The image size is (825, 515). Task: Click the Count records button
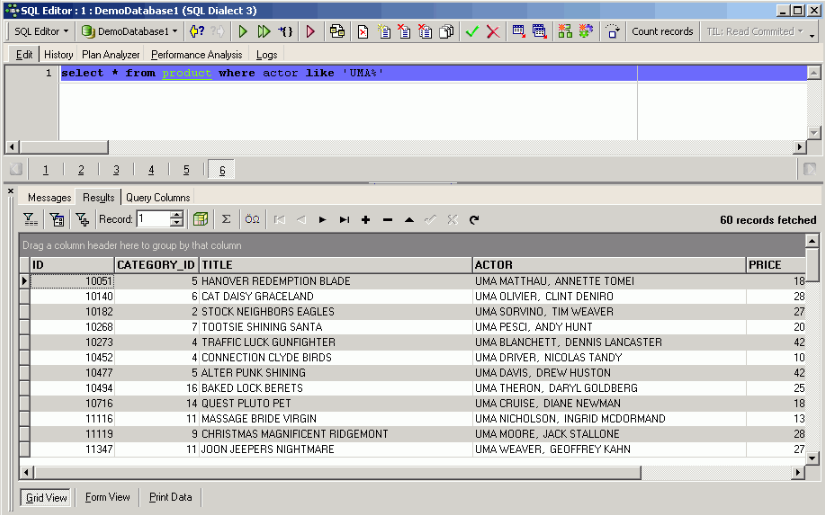pyautogui.click(x=662, y=32)
